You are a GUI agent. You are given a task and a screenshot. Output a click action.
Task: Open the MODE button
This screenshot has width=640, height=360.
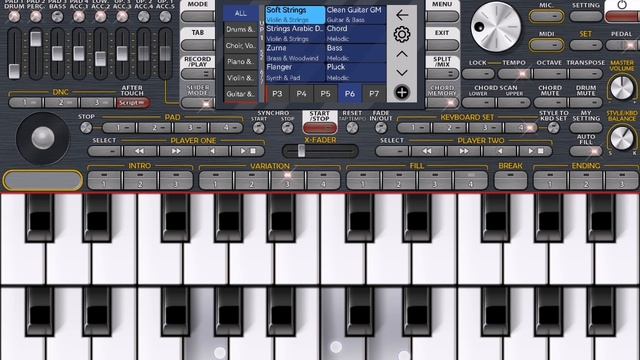tap(198, 16)
